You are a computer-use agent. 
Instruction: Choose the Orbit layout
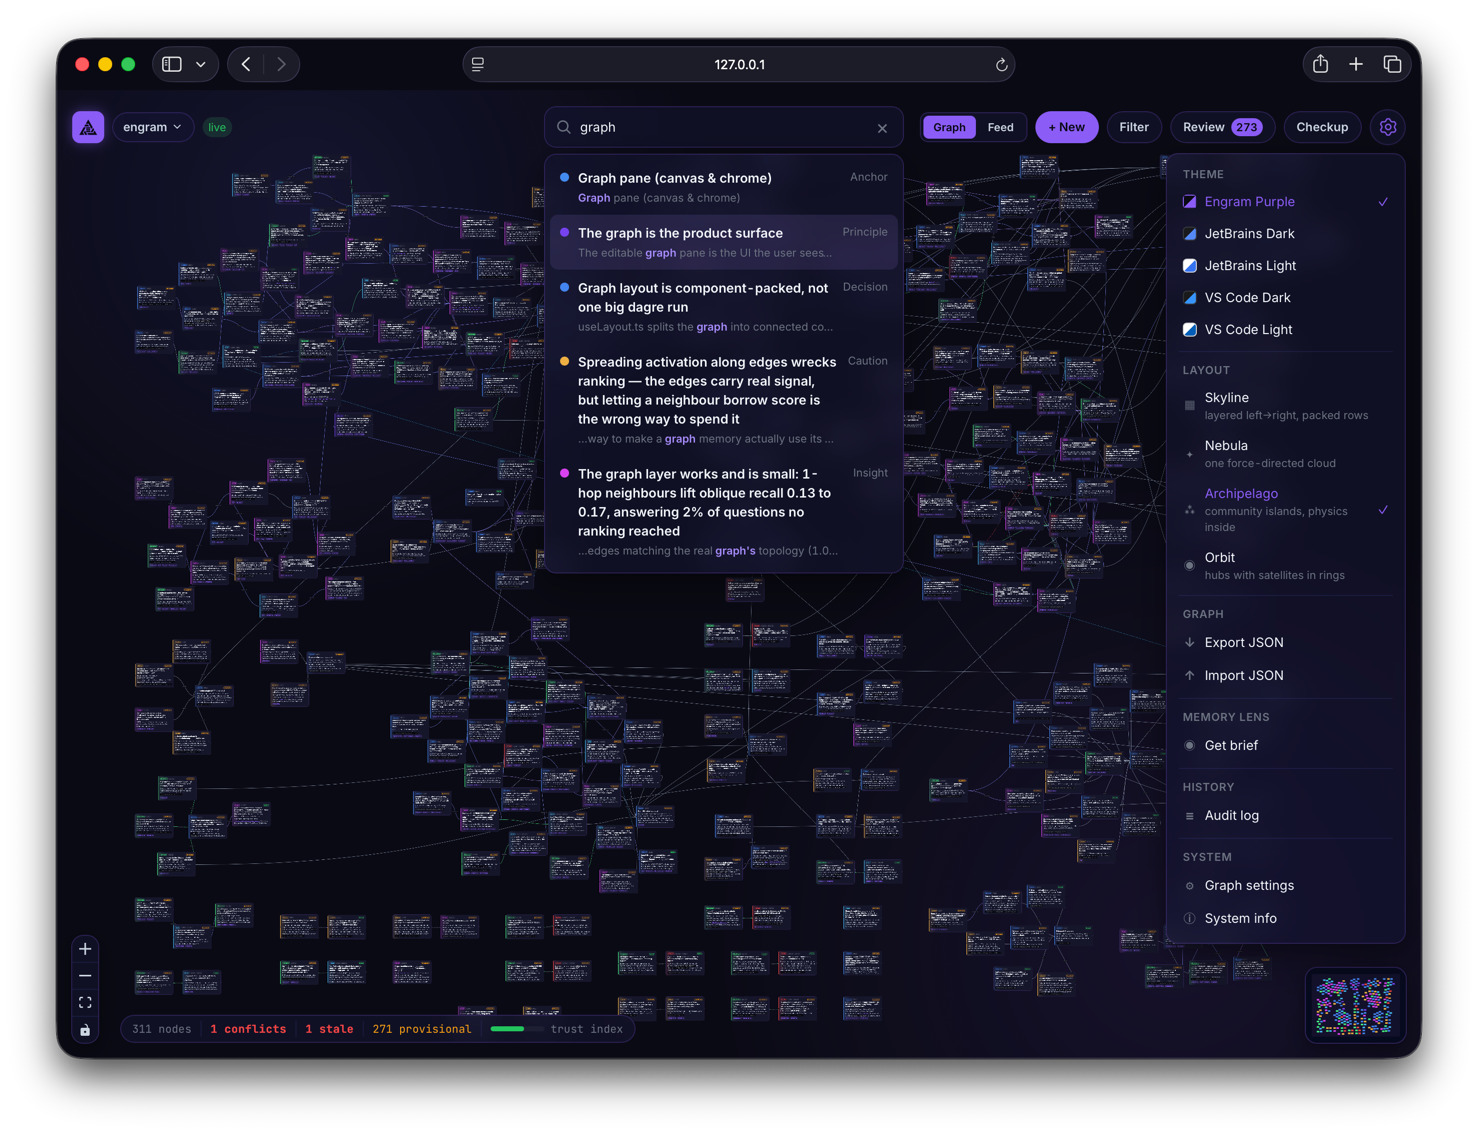tap(1285, 565)
